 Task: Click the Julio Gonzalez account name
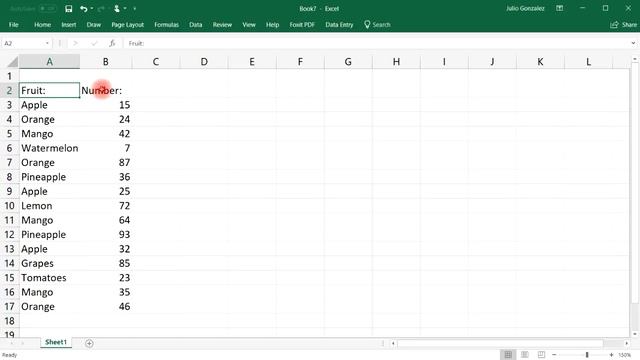525,8
